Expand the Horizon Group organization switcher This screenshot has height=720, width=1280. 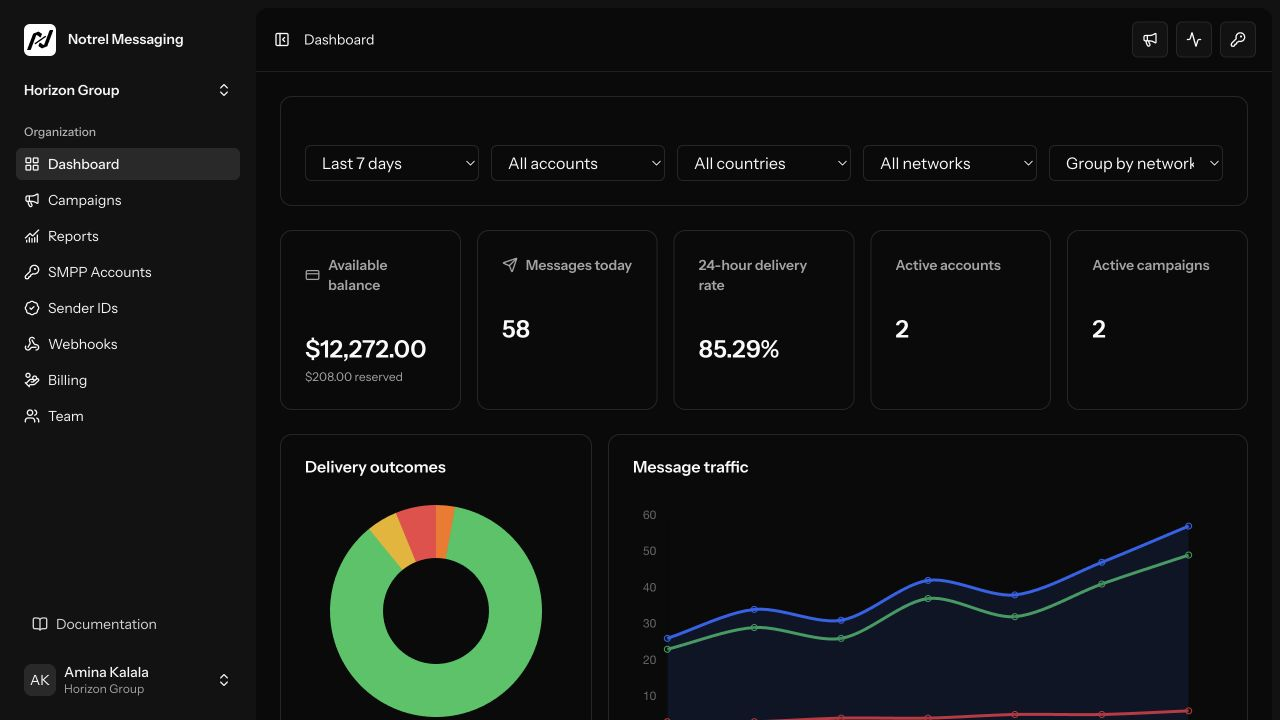pyautogui.click(x=128, y=90)
